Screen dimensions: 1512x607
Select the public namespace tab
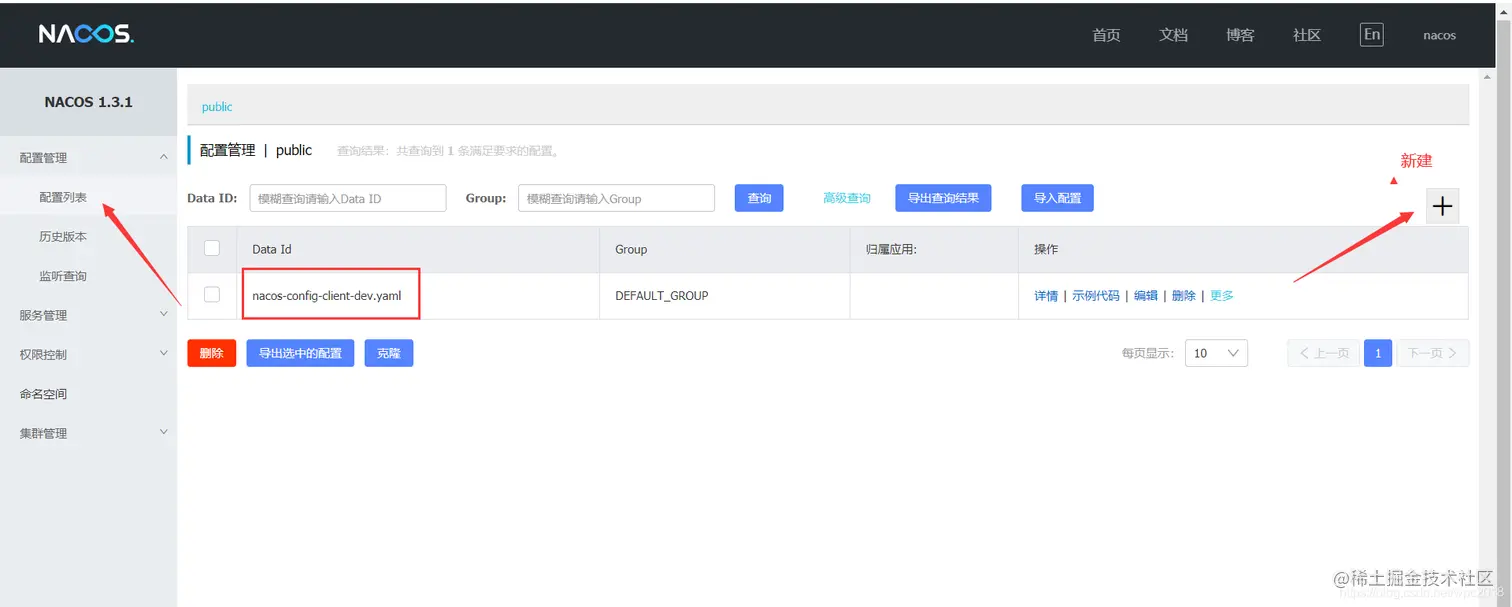point(217,107)
